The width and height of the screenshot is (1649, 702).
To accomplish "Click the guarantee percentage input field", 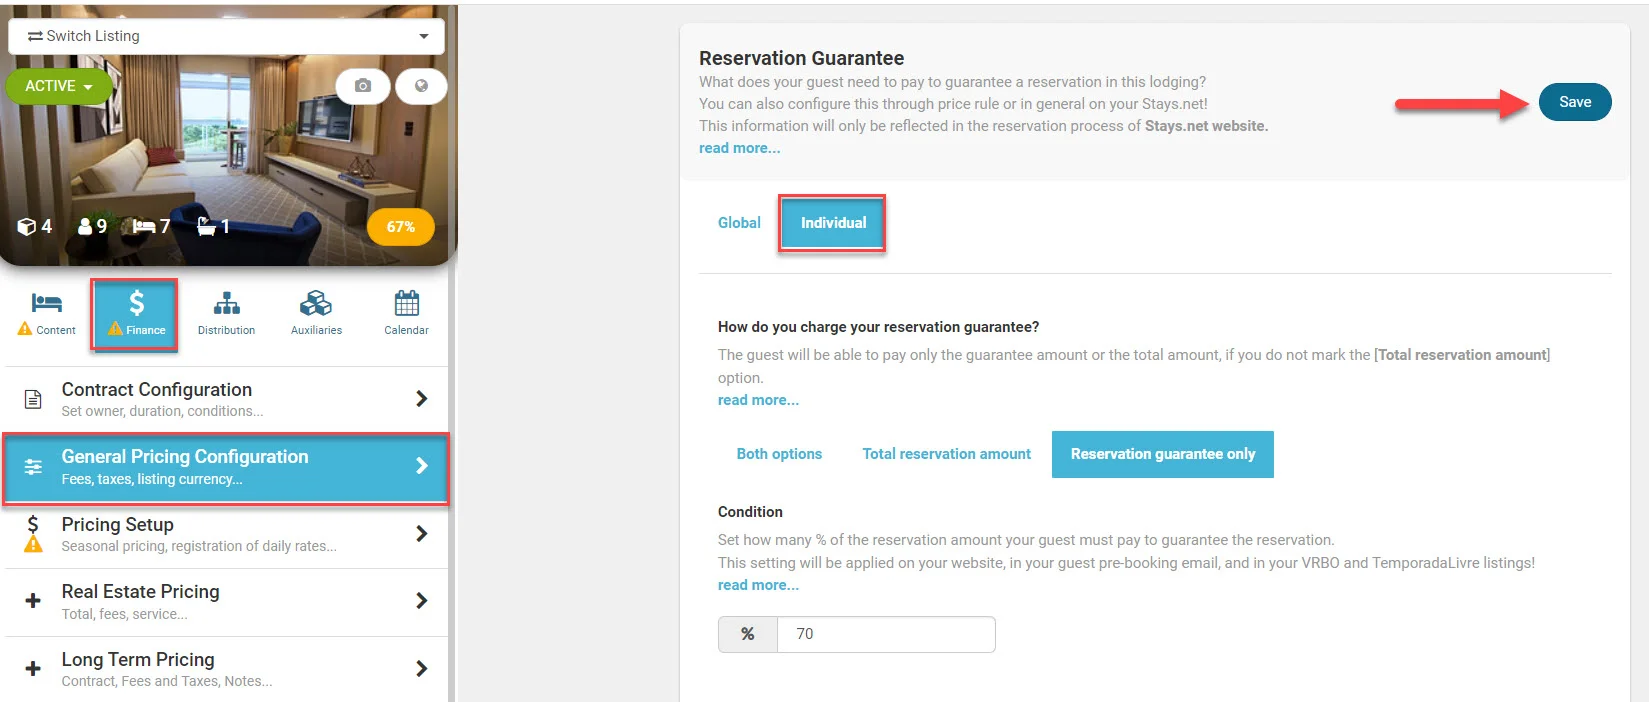I will [885, 634].
